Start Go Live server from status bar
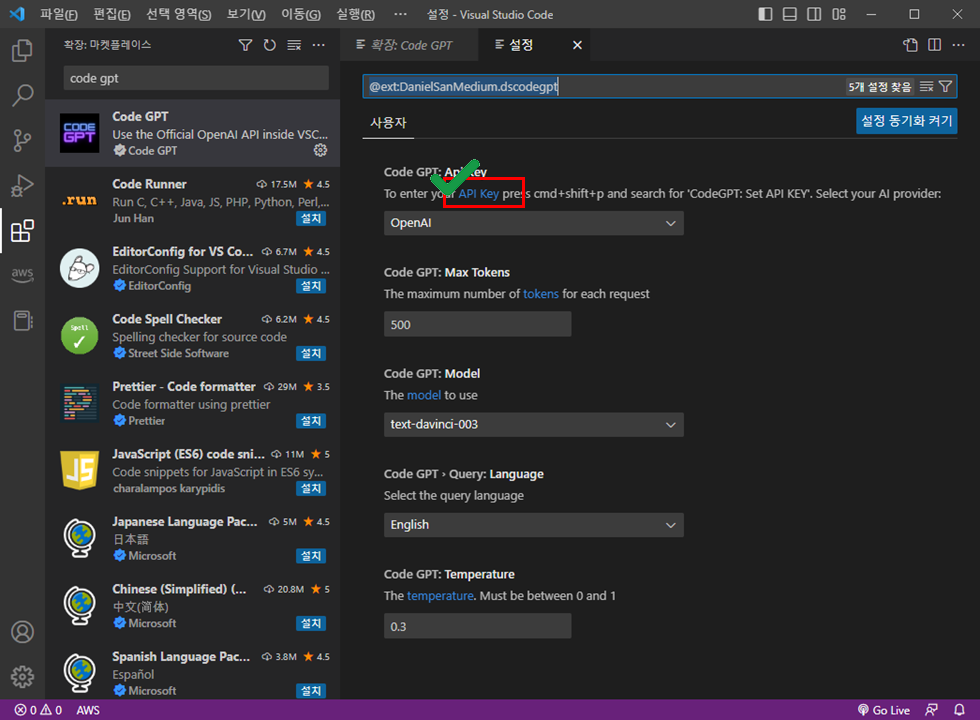 click(883, 710)
